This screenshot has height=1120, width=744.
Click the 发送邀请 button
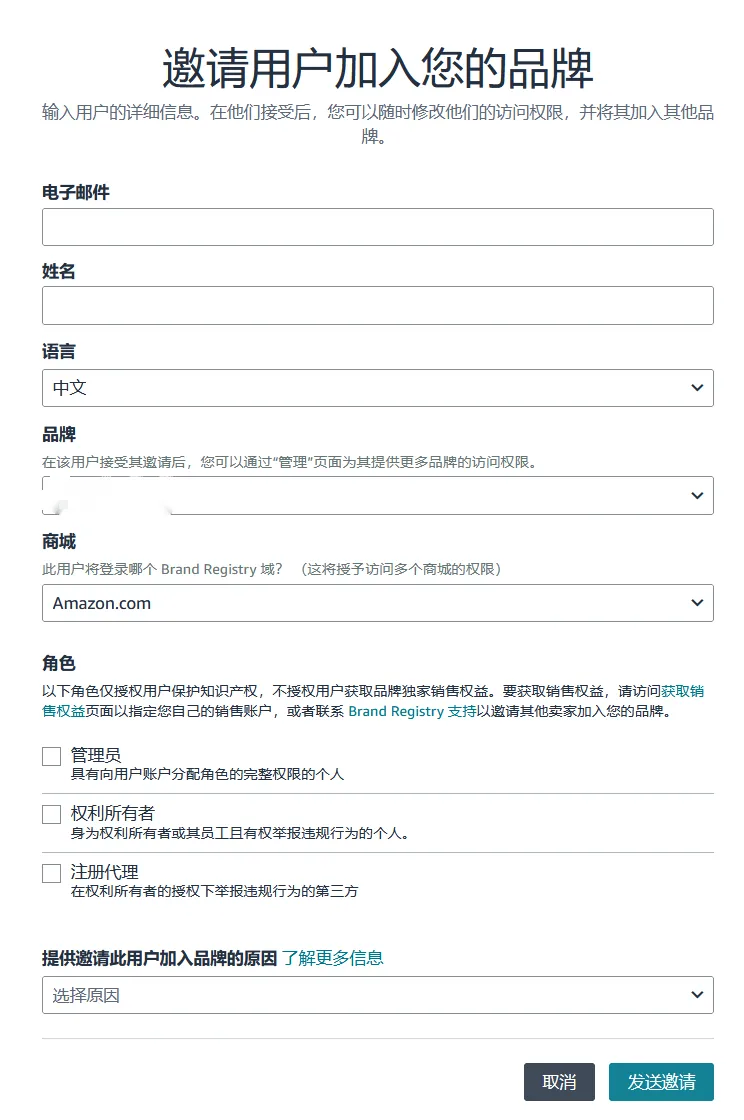661,1082
